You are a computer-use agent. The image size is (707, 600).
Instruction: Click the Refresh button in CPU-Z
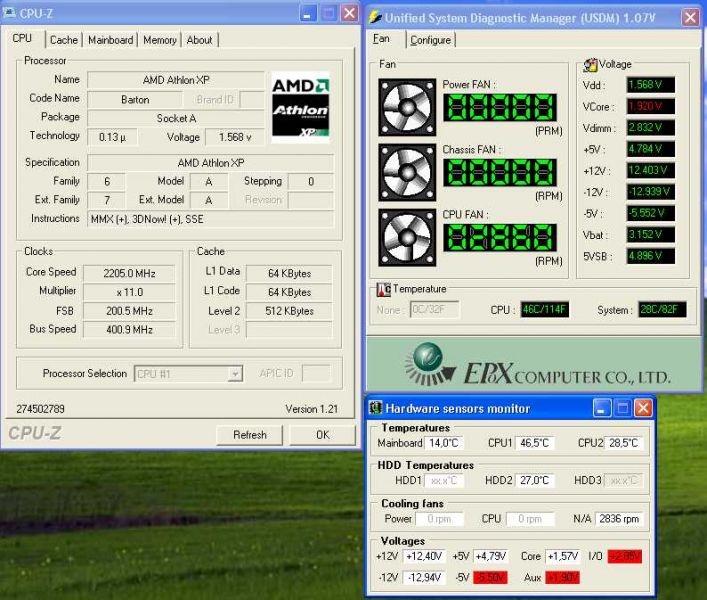(x=250, y=435)
